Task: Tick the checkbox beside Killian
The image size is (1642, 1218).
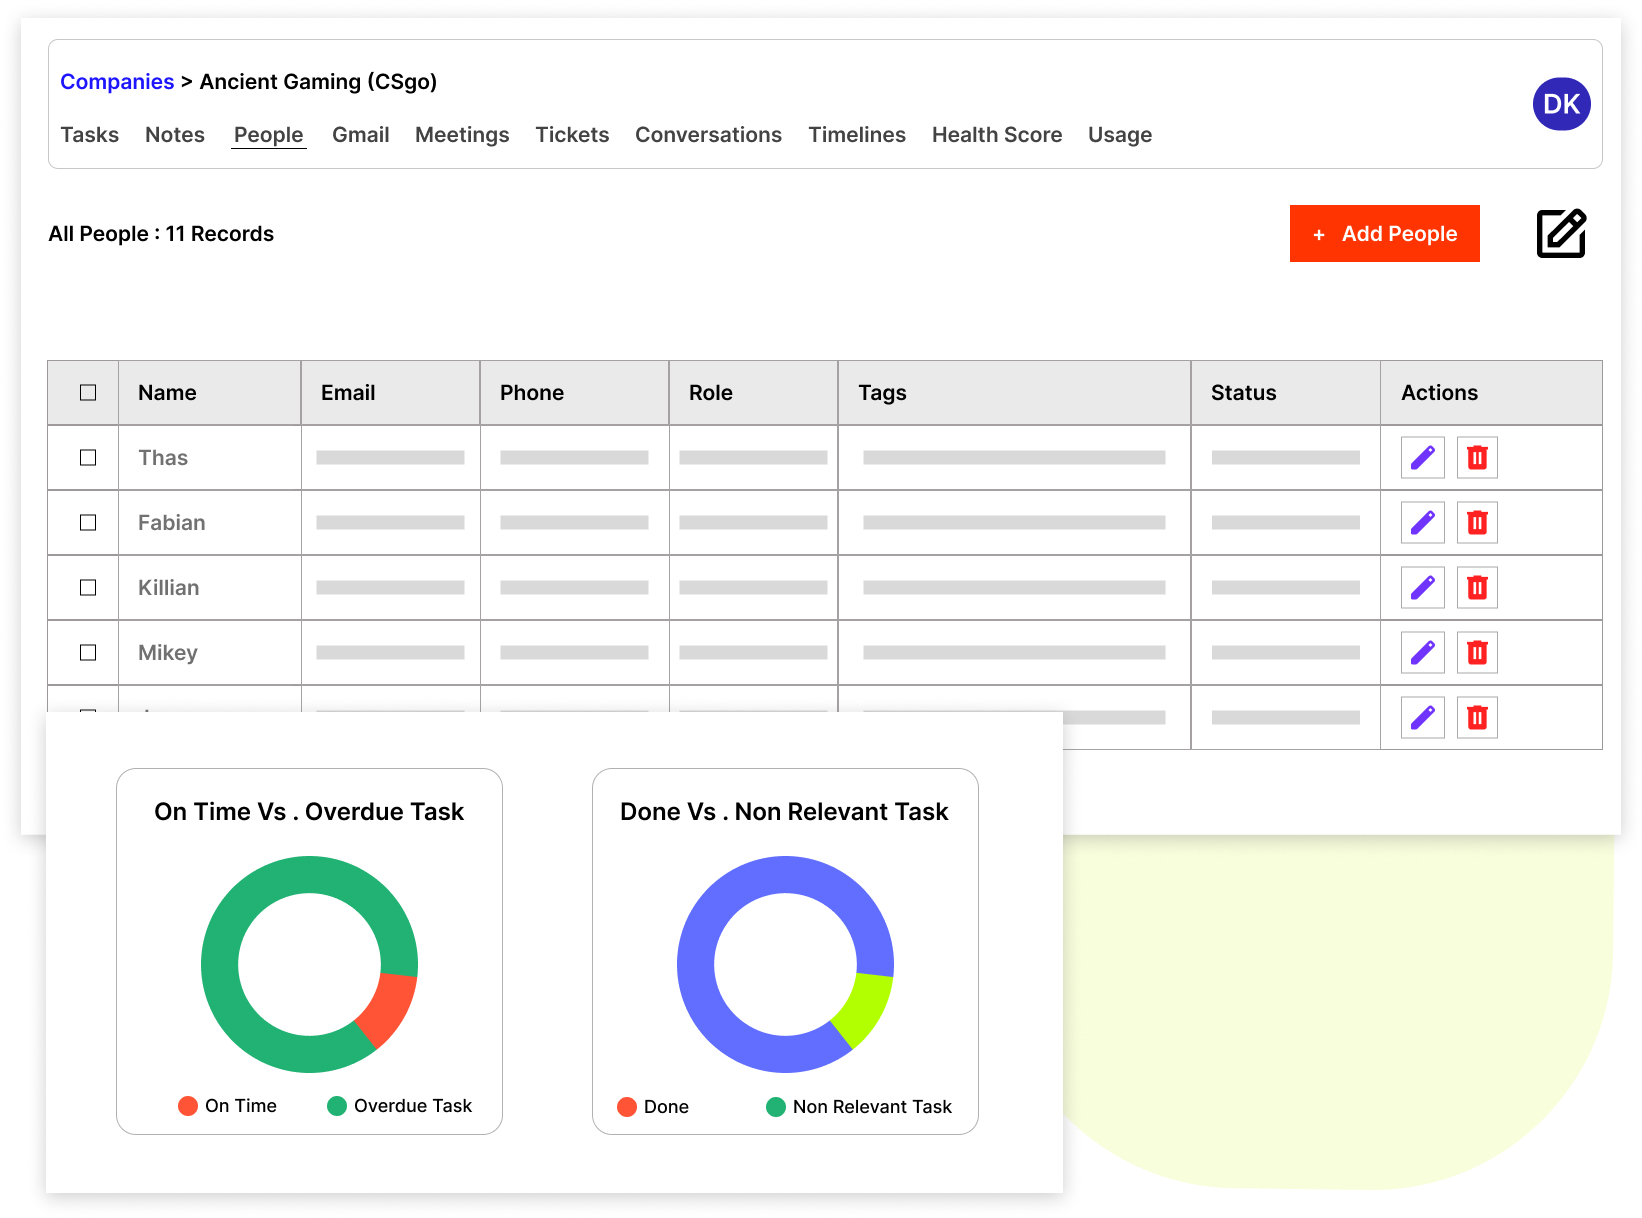Action: coord(88,588)
